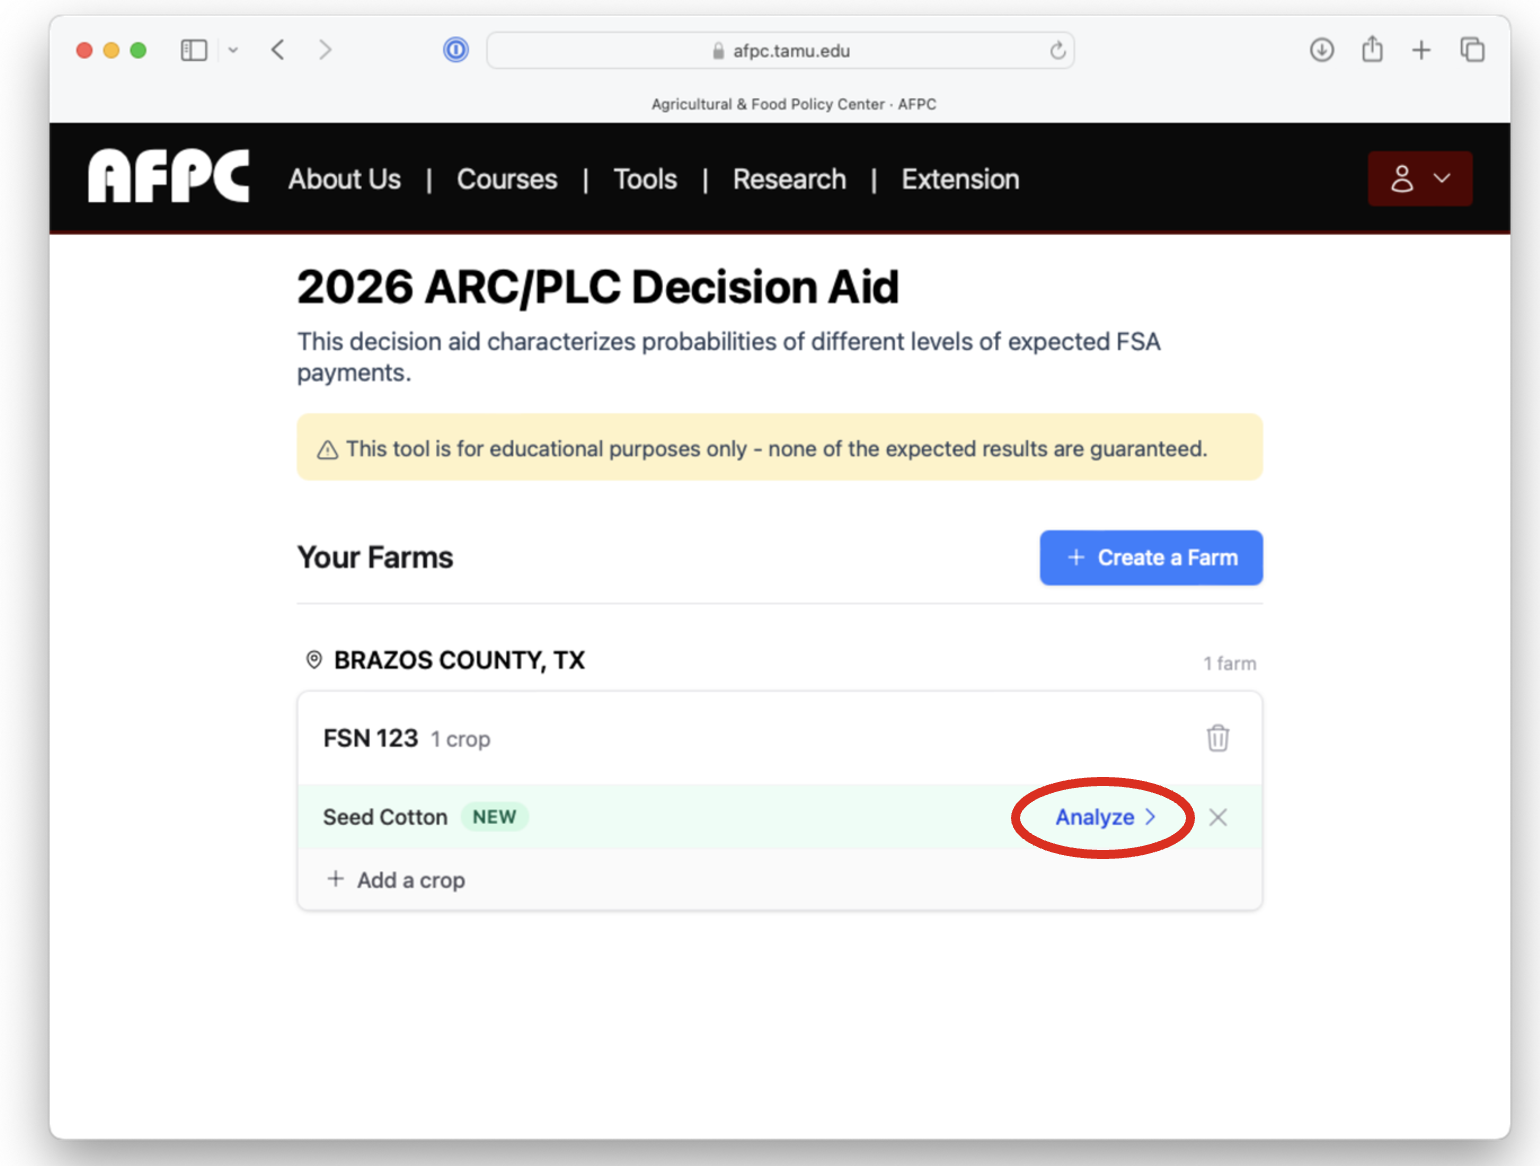The height and width of the screenshot is (1166, 1540).
Task: Click the Safari sidebar toggle icon
Action: tap(194, 50)
